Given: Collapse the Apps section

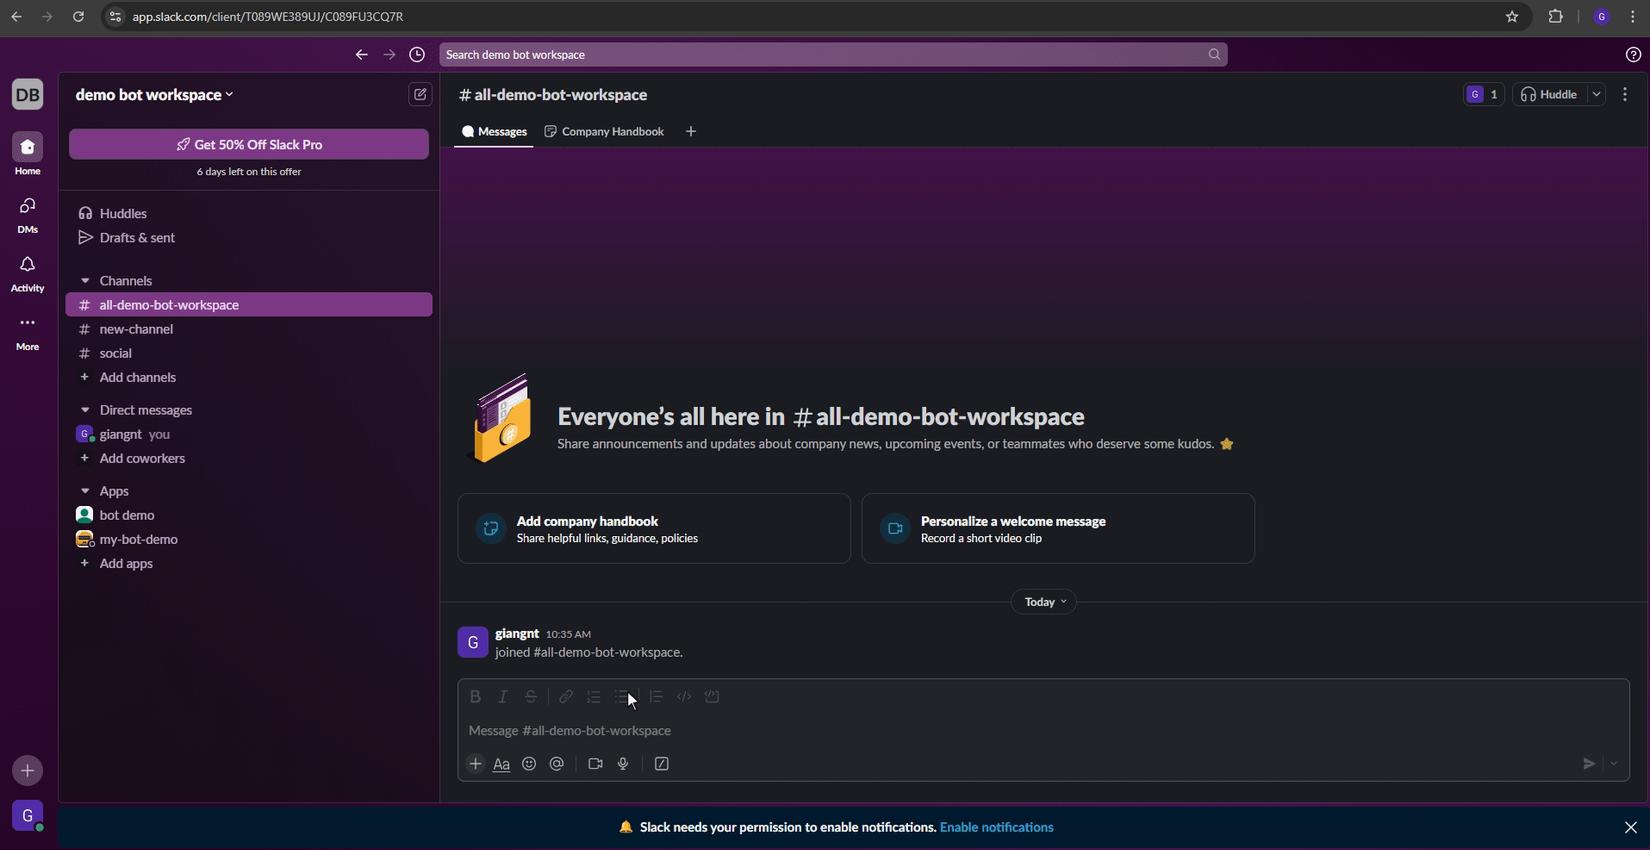Looking at the screenshot, I should pos(85,491).
